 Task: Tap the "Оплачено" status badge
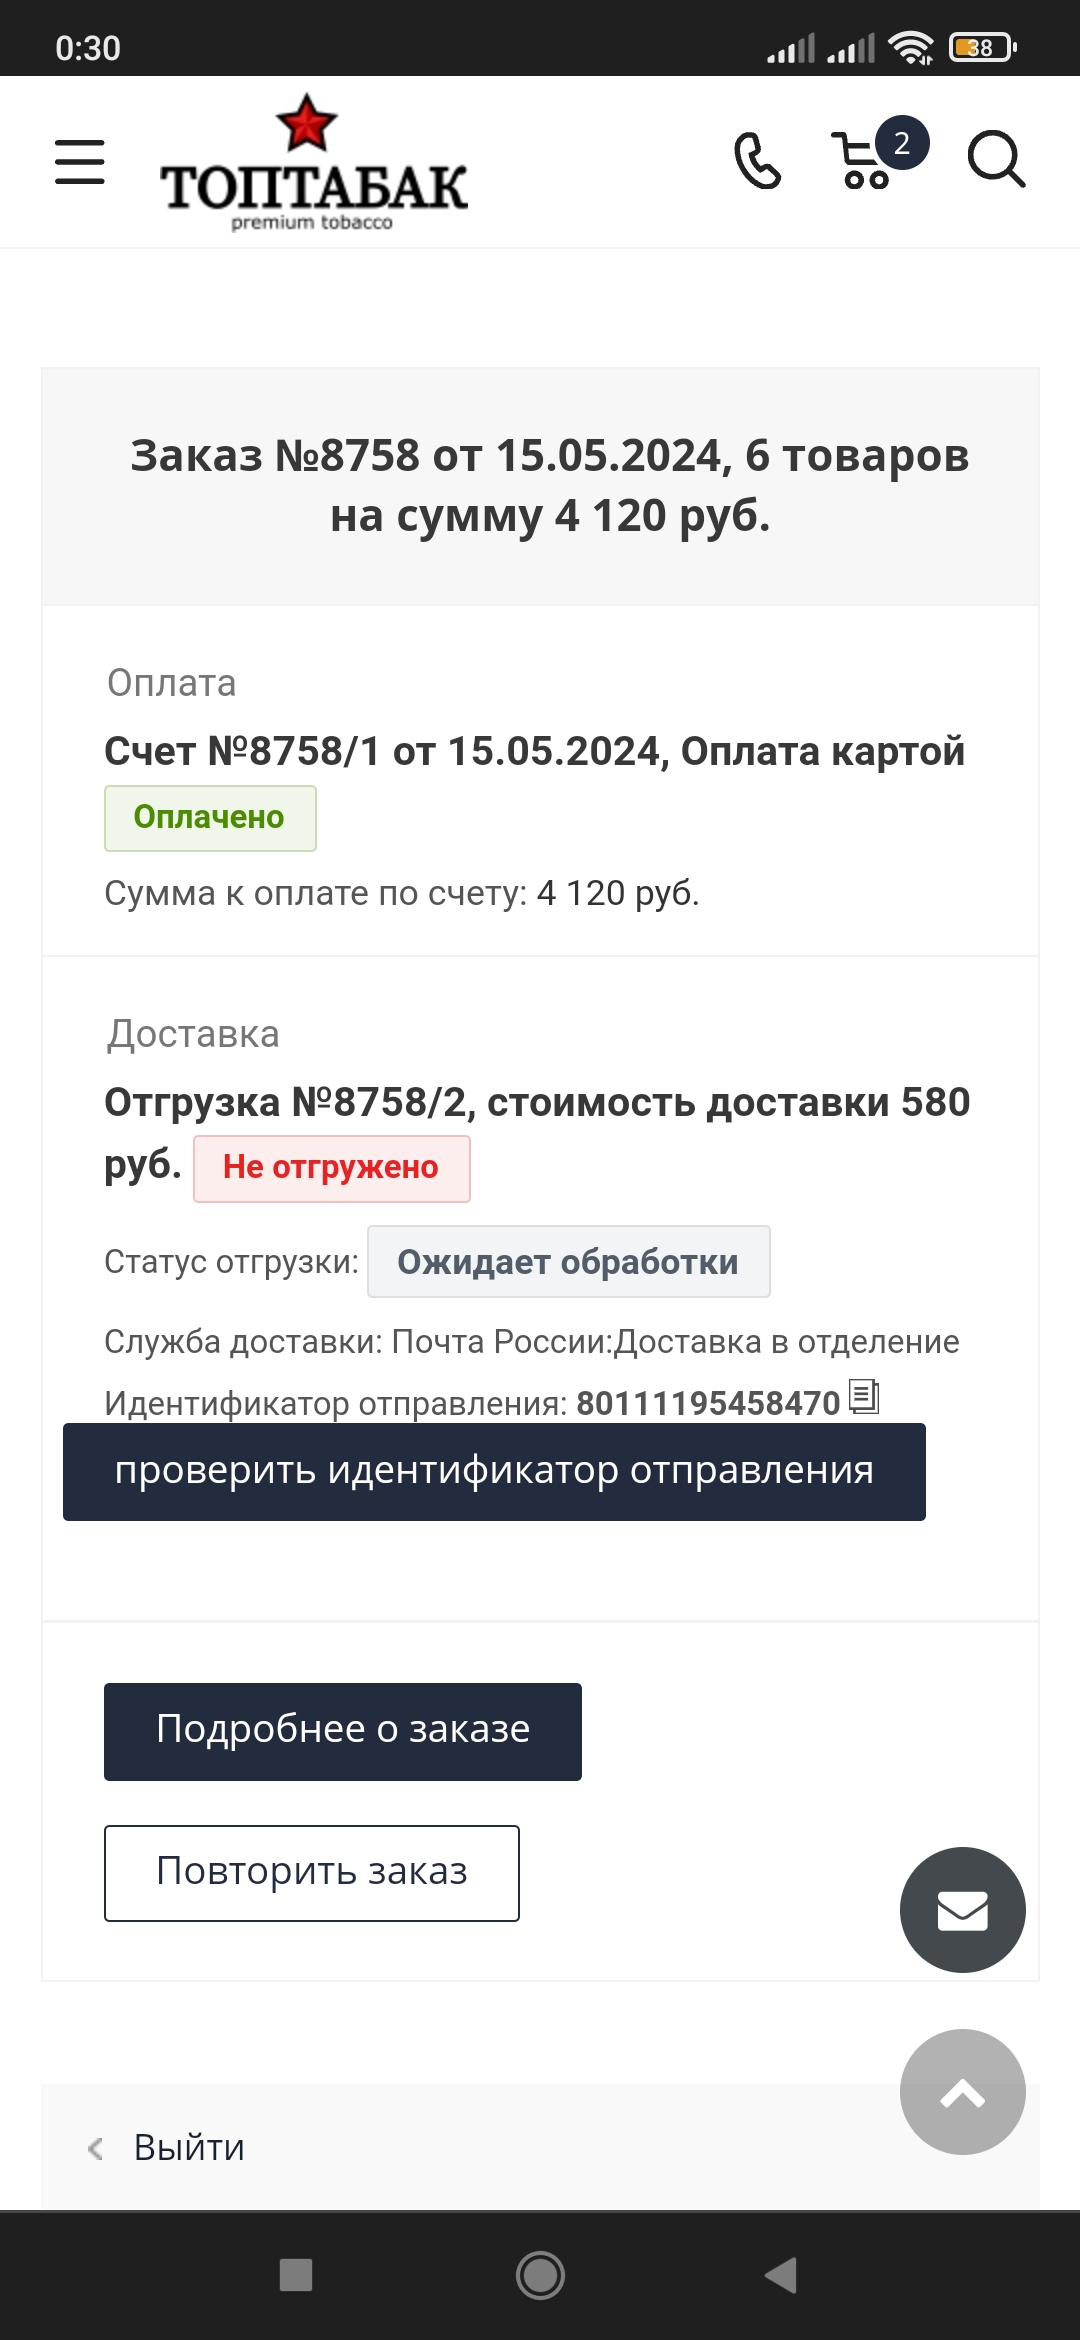[x=210, y=818]
